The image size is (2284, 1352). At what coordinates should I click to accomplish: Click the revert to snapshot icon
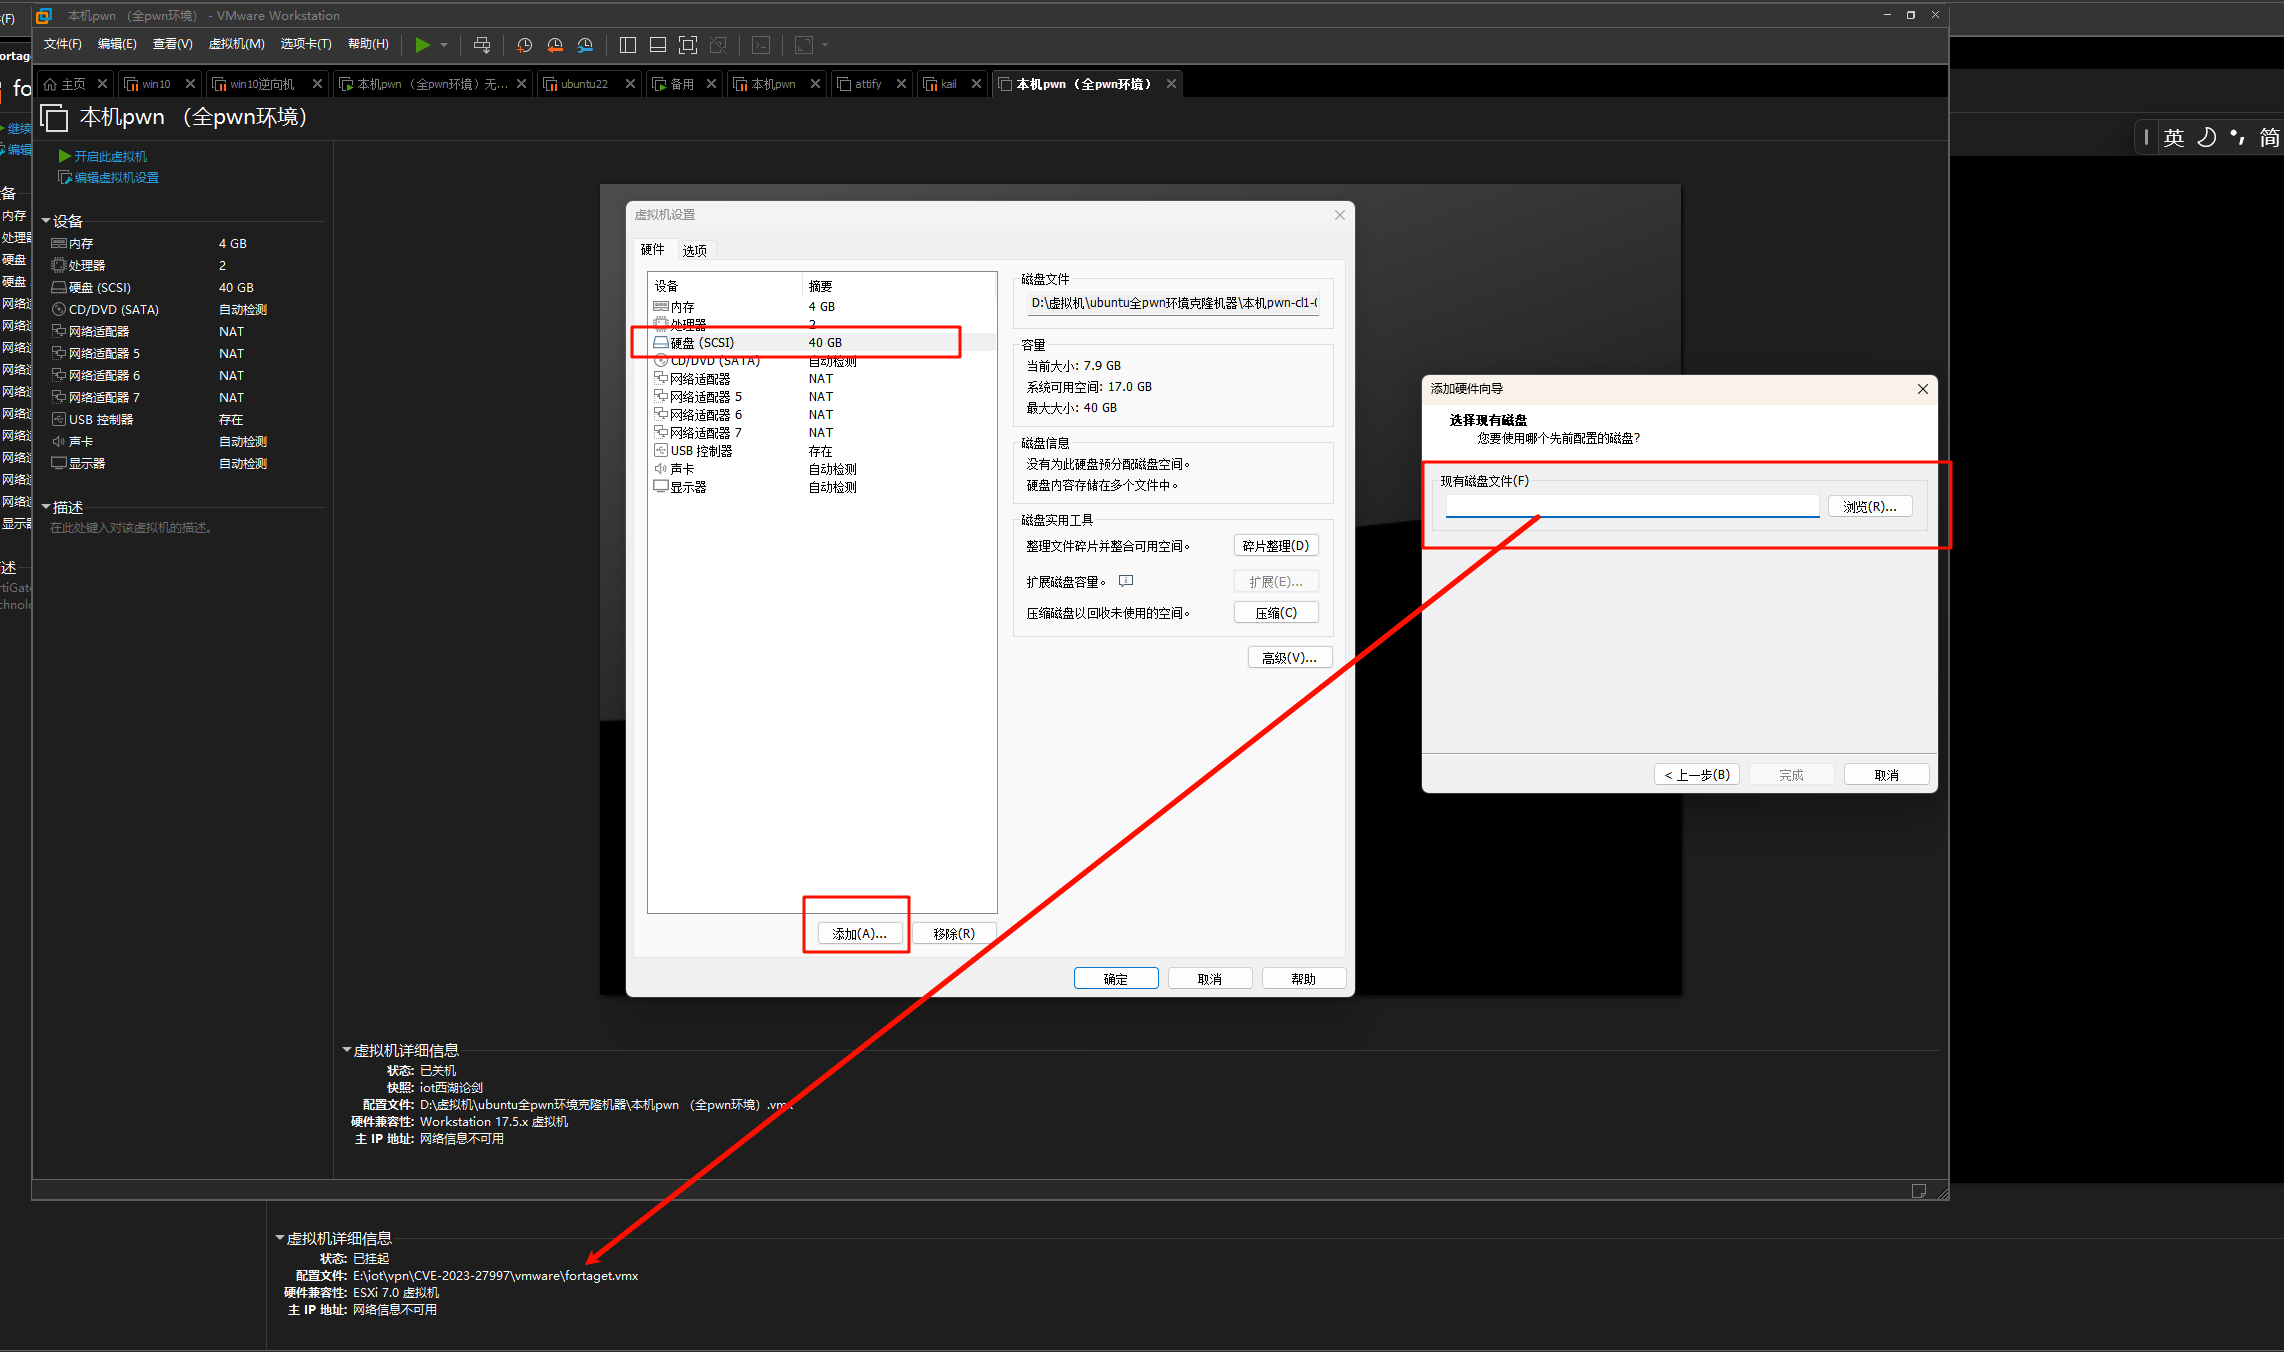pos(555,44)
